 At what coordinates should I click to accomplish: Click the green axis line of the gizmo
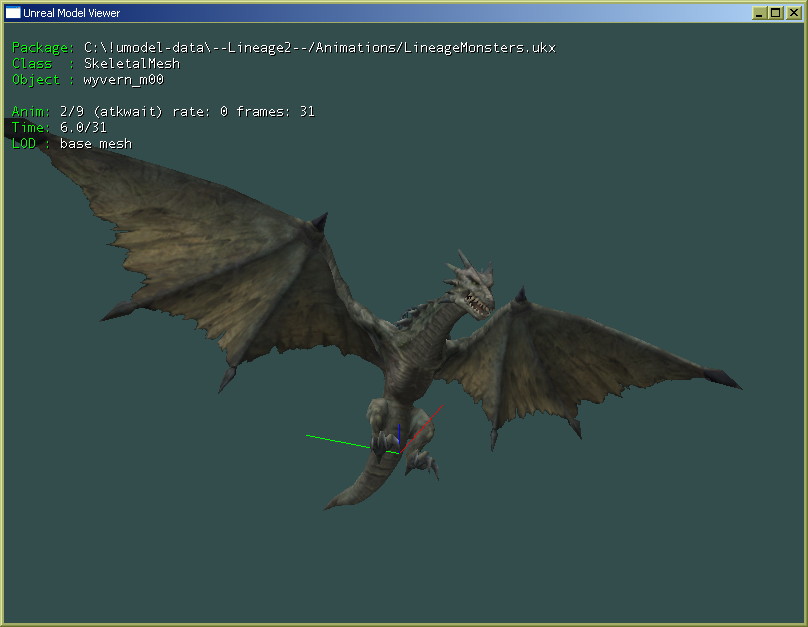tap(338, 442)
